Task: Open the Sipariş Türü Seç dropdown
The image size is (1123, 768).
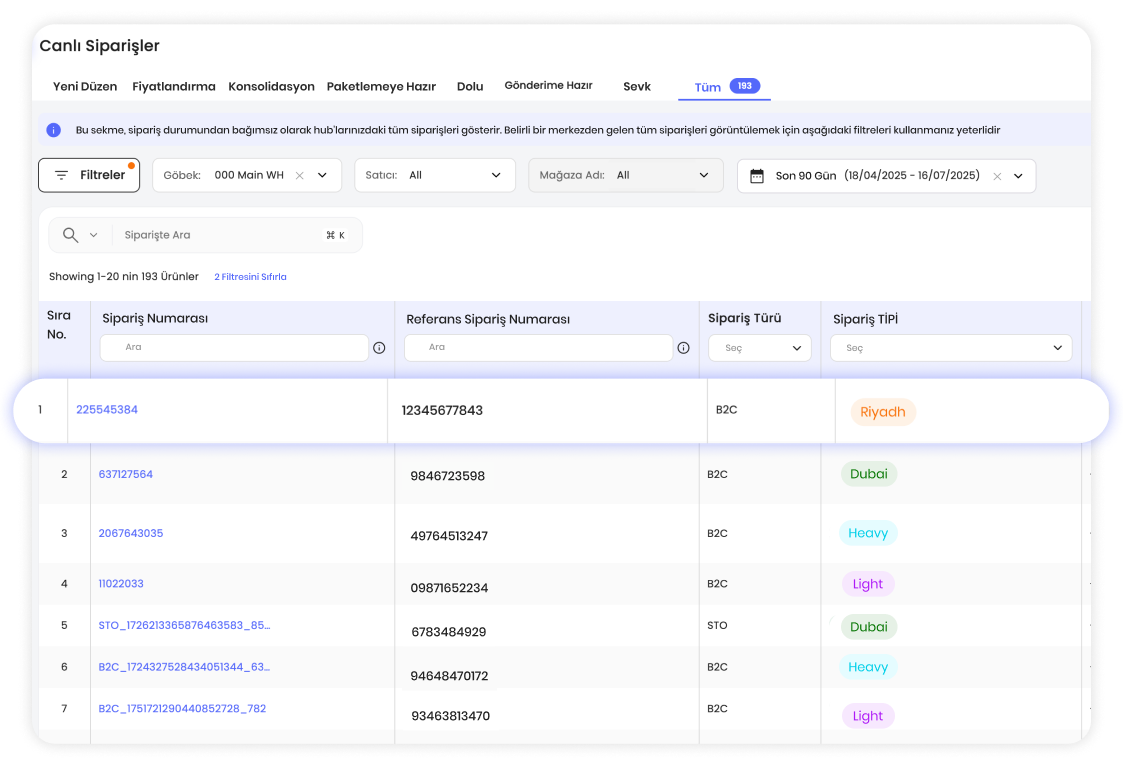Action: point(759,348)
